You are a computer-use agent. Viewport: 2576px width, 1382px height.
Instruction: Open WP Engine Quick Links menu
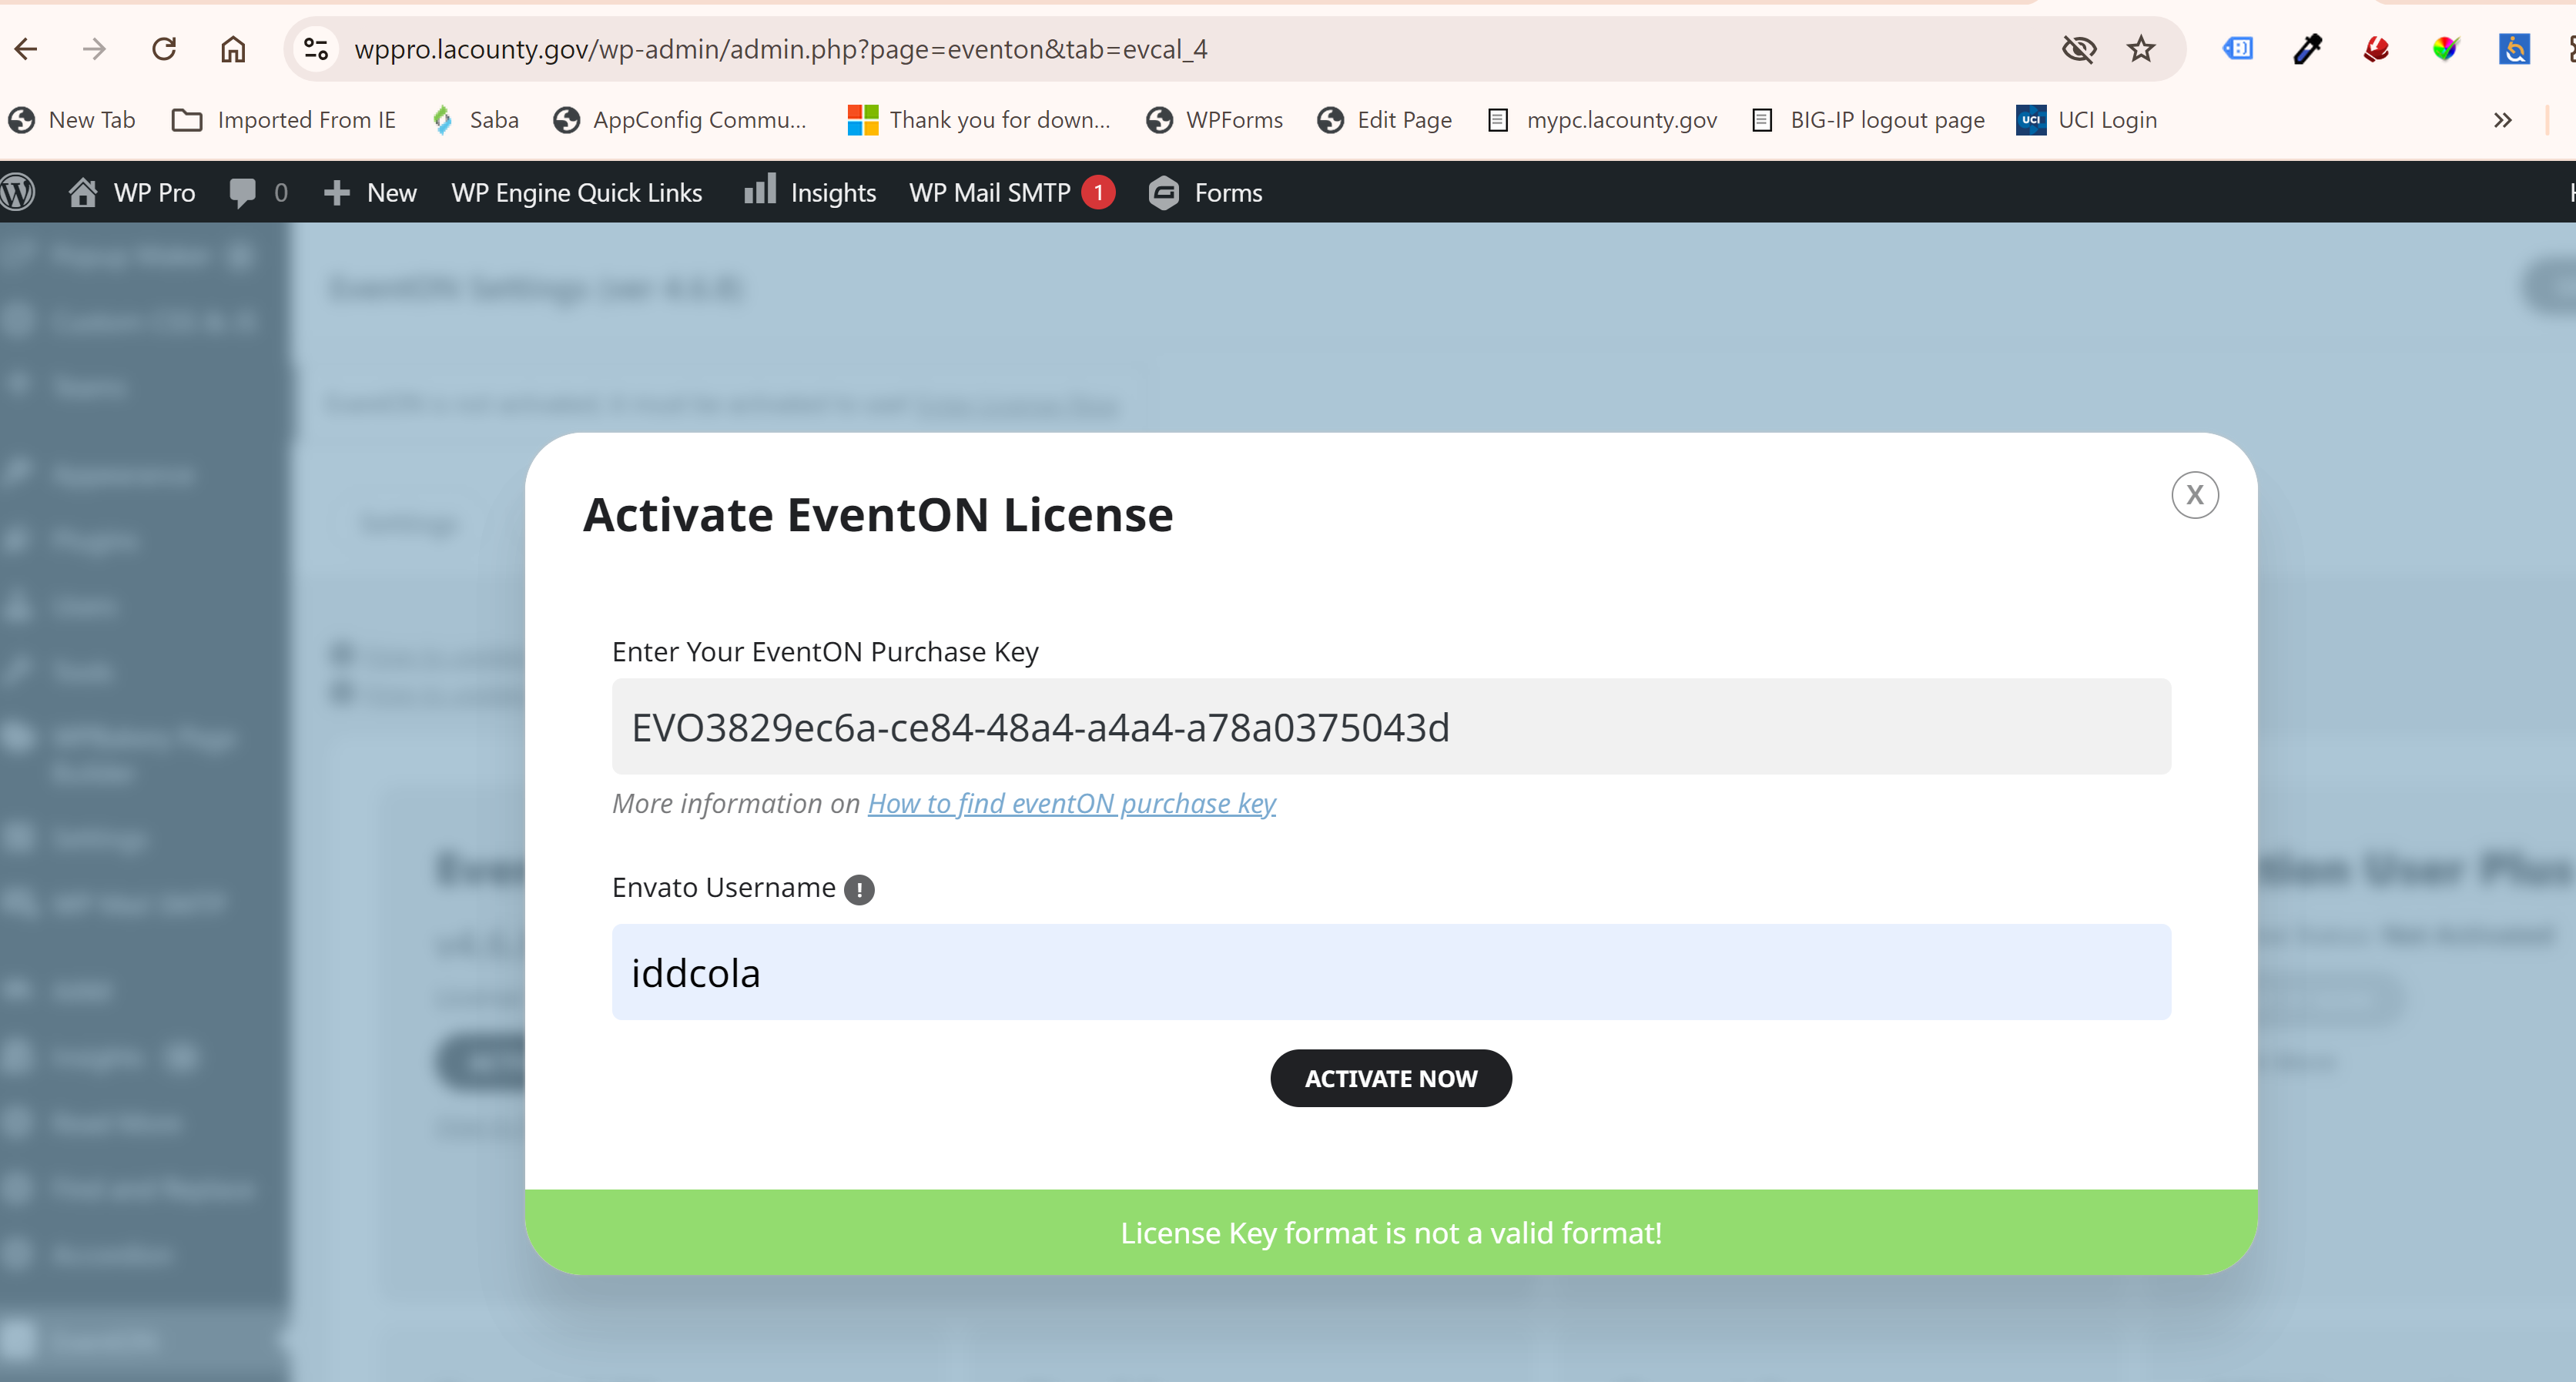[x=577, y=192]
